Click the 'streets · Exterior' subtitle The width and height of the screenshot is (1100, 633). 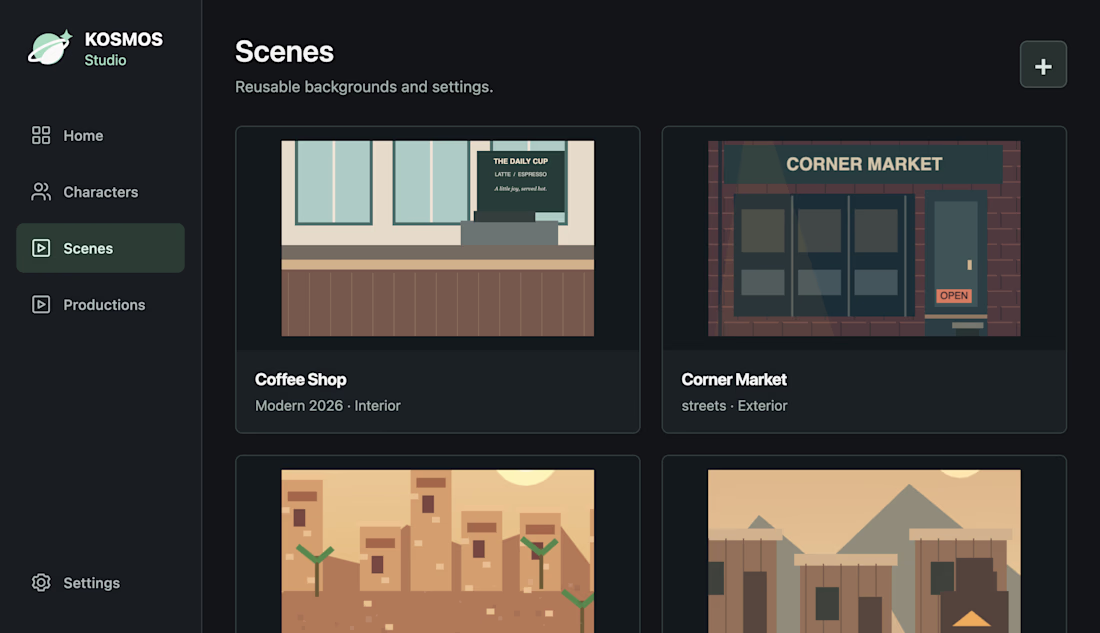[x=734, y=406]
